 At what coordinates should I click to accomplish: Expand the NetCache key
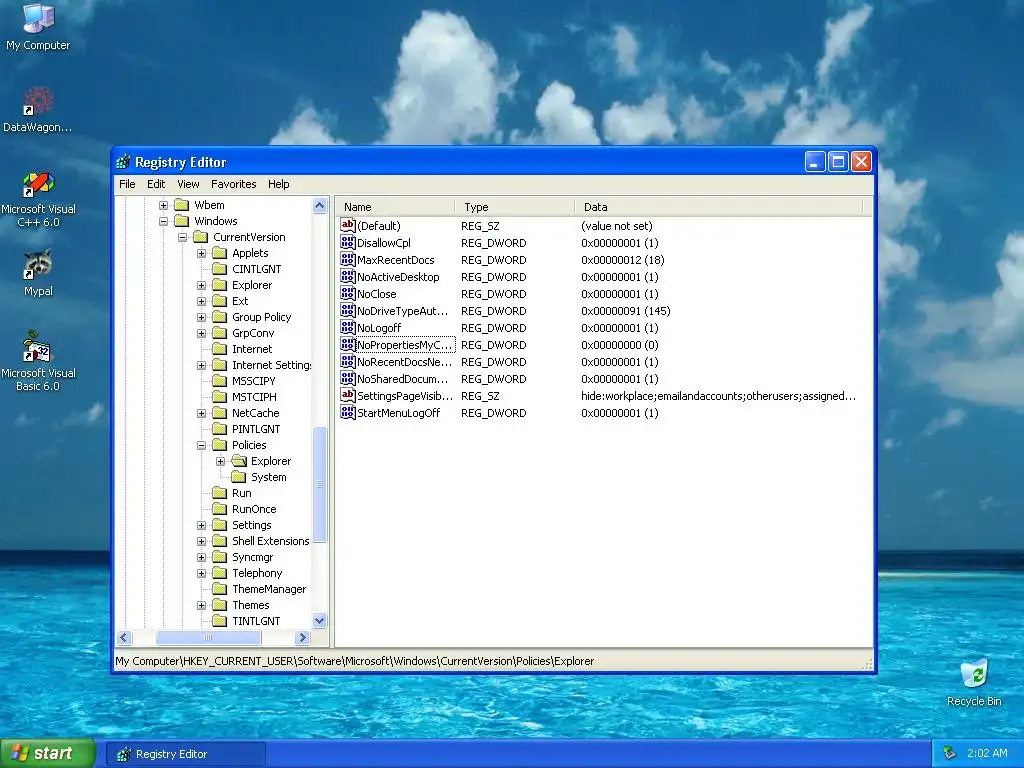(x=201, y=413)
